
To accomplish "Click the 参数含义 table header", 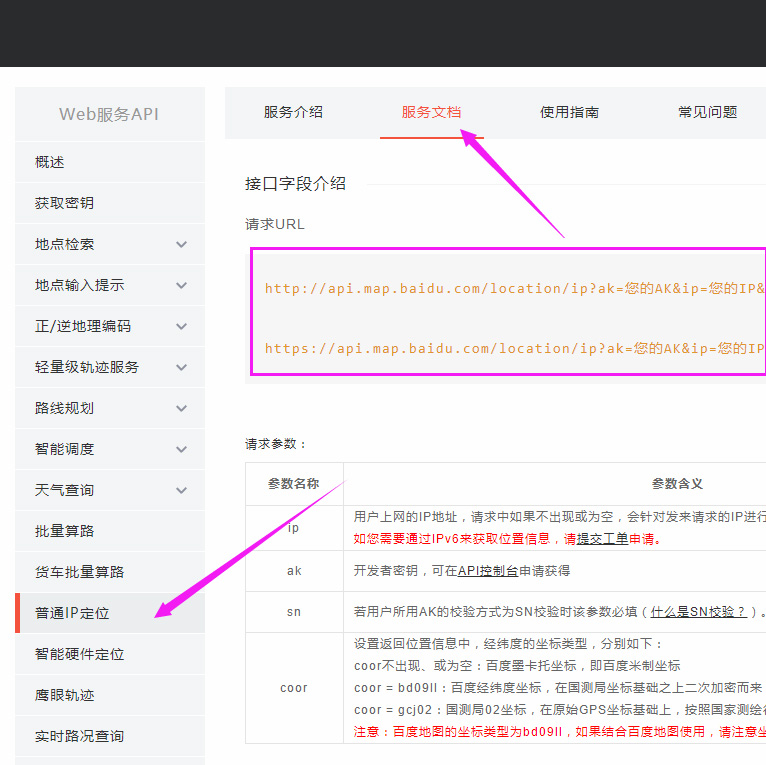I will [677, 484].
